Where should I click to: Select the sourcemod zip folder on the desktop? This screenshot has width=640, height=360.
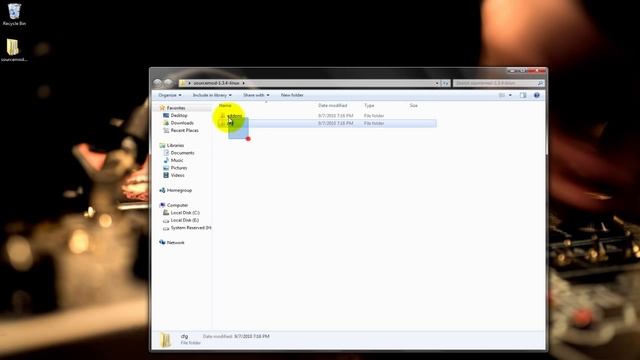coord(13,50)
